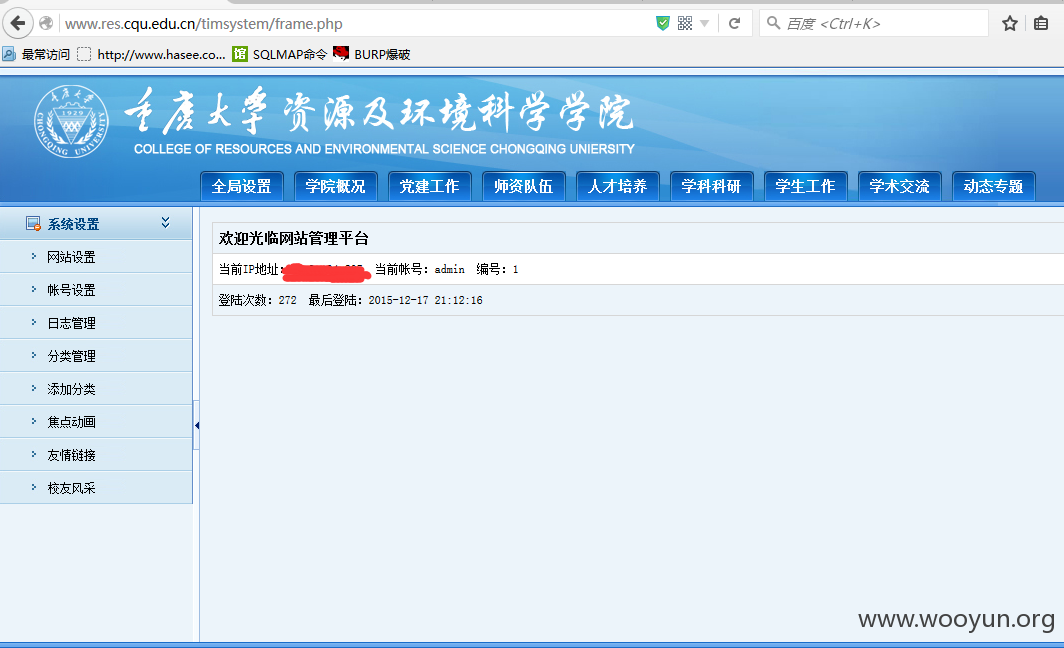This screenshot has height=648, width=1064.
Task: Collapse the sidebar with the splitter arrow
Action: tap(197, 425)
